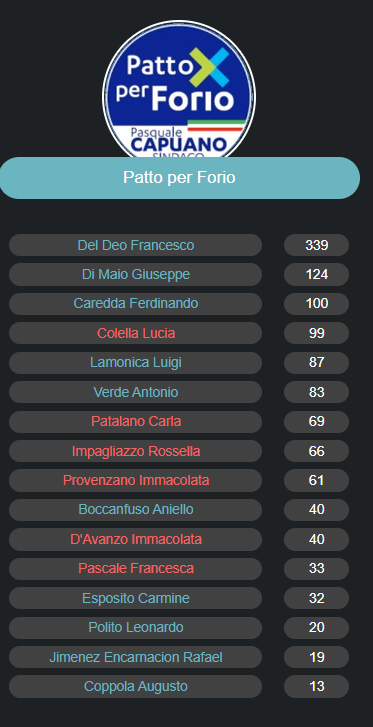
Task: Open Patalano Carla candidate entry
Action: point(135,421)
